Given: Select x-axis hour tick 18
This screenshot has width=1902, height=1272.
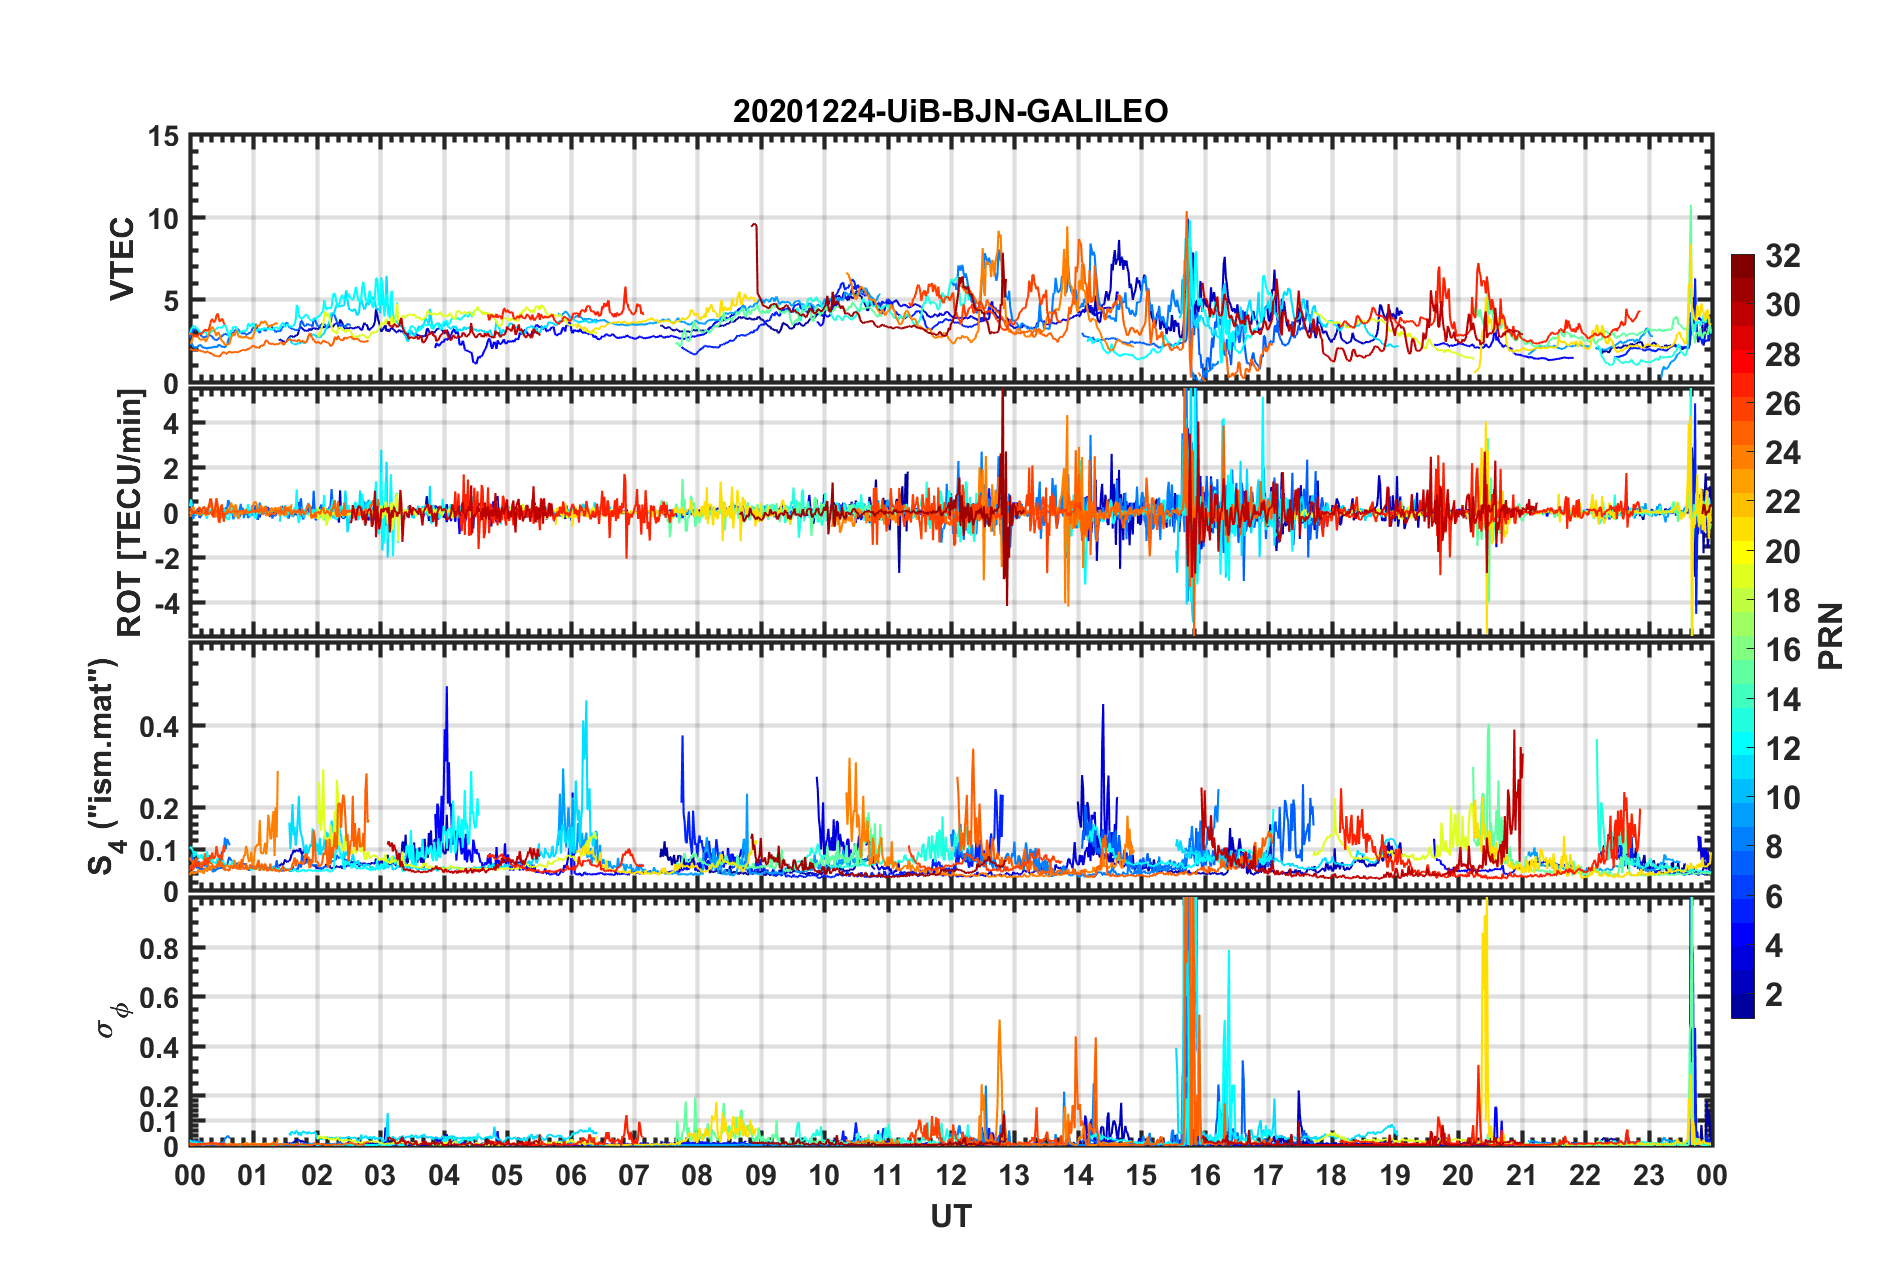Looking at the screenshot, I should (x=1332, y=1174).
